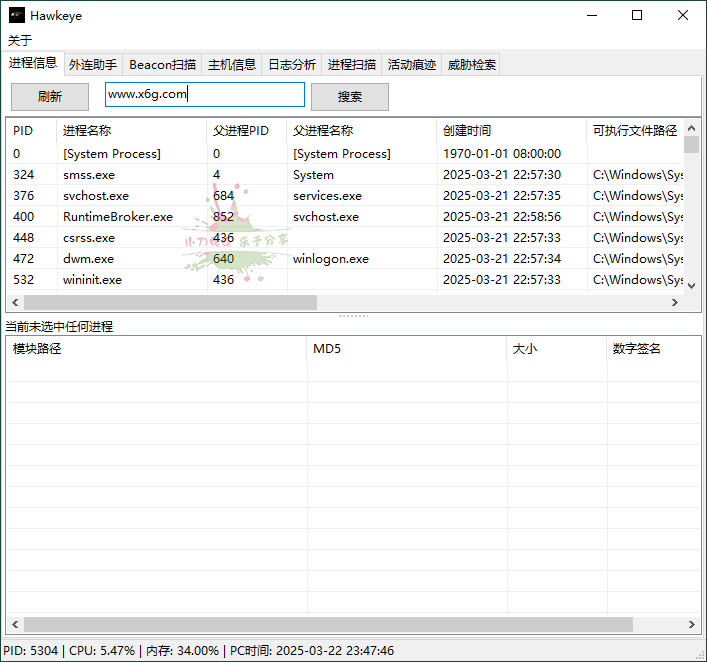Select the svchost.exe process row

[96, 196]
